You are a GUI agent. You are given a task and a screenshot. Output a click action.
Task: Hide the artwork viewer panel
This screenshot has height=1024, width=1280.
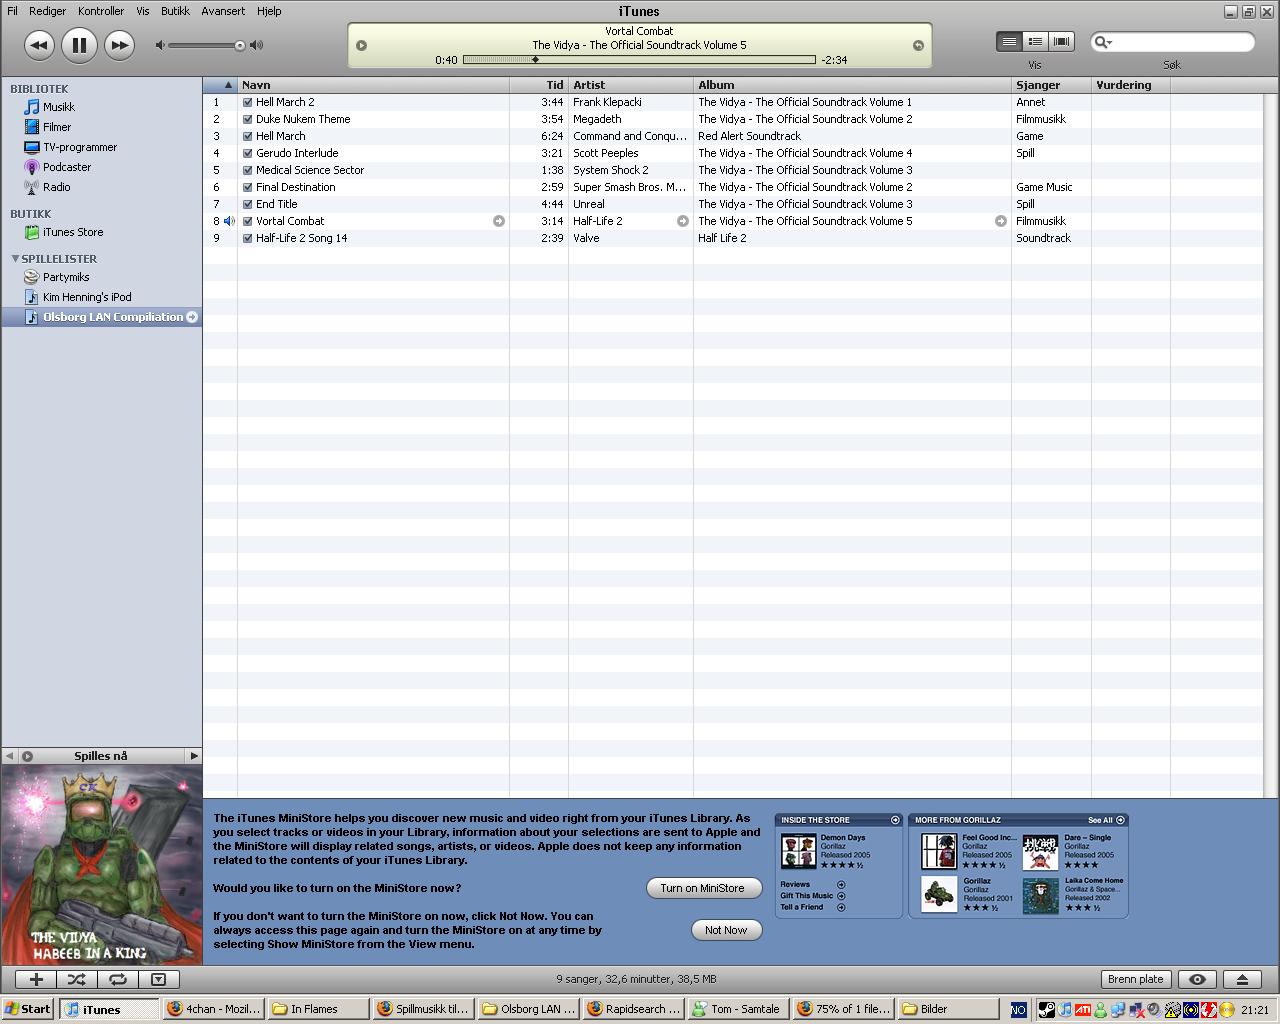point(158,979)
